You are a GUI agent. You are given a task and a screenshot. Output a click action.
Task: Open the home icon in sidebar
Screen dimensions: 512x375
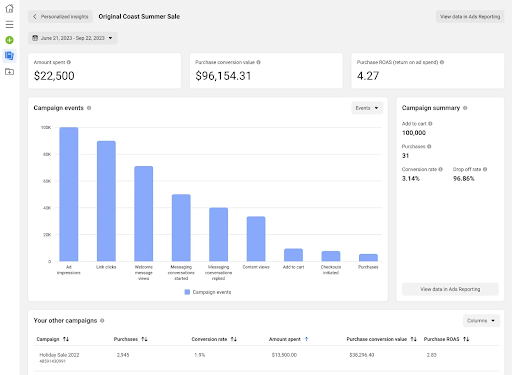click(x=9, y=8)
